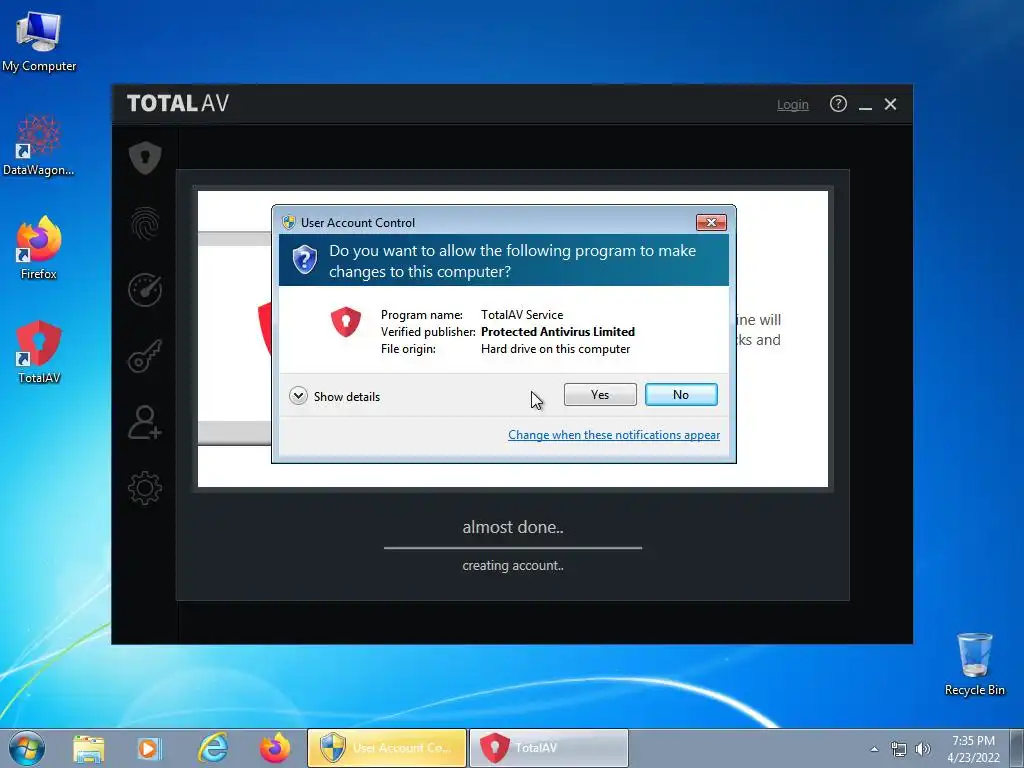Expand Show details in the UAC dialog
The width and height of the screenshot is (1024, 768).
pyautogui.click(x=334, y=396)
